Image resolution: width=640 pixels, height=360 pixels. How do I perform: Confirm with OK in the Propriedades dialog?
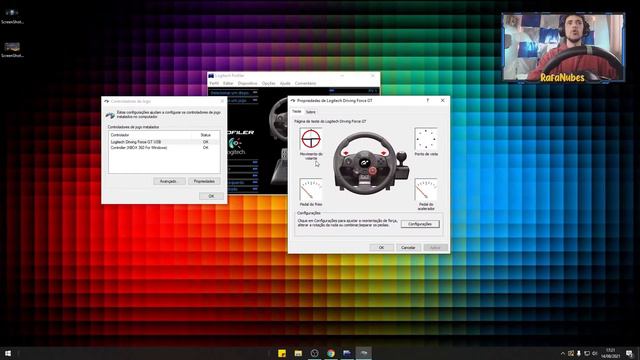click(x=382, y=248)
